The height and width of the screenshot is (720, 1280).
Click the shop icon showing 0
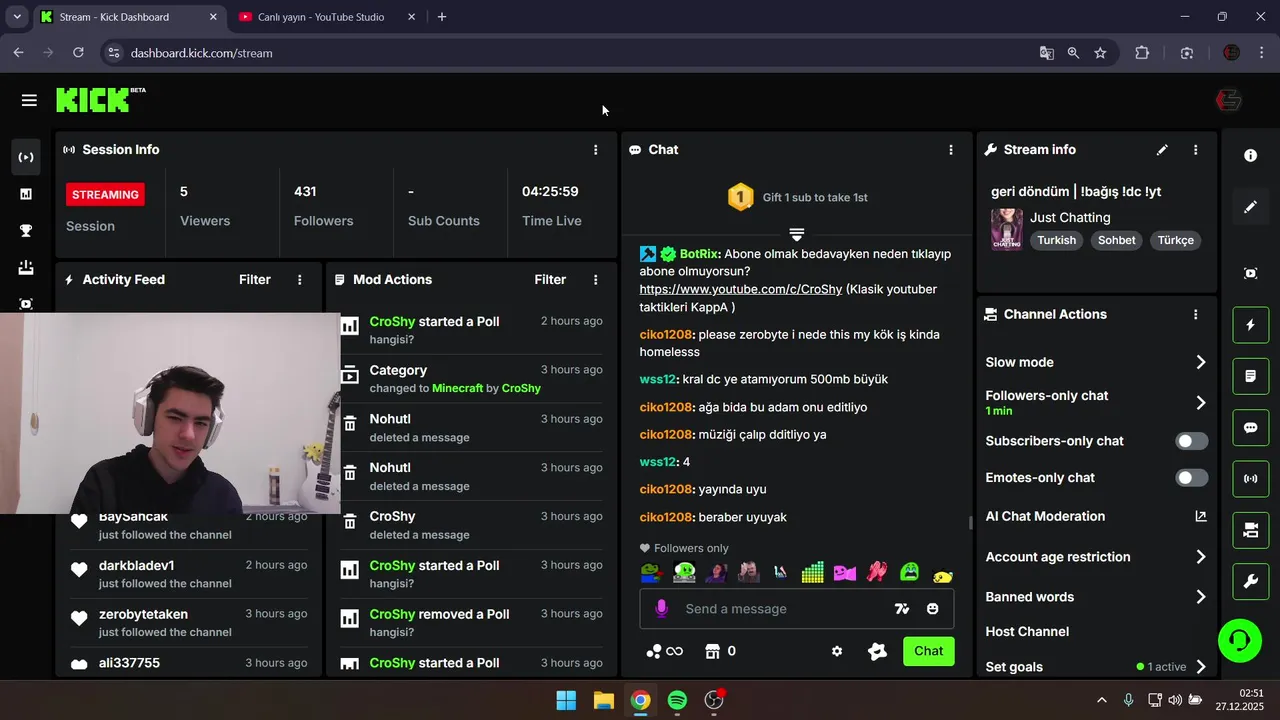tap(720, 651)
